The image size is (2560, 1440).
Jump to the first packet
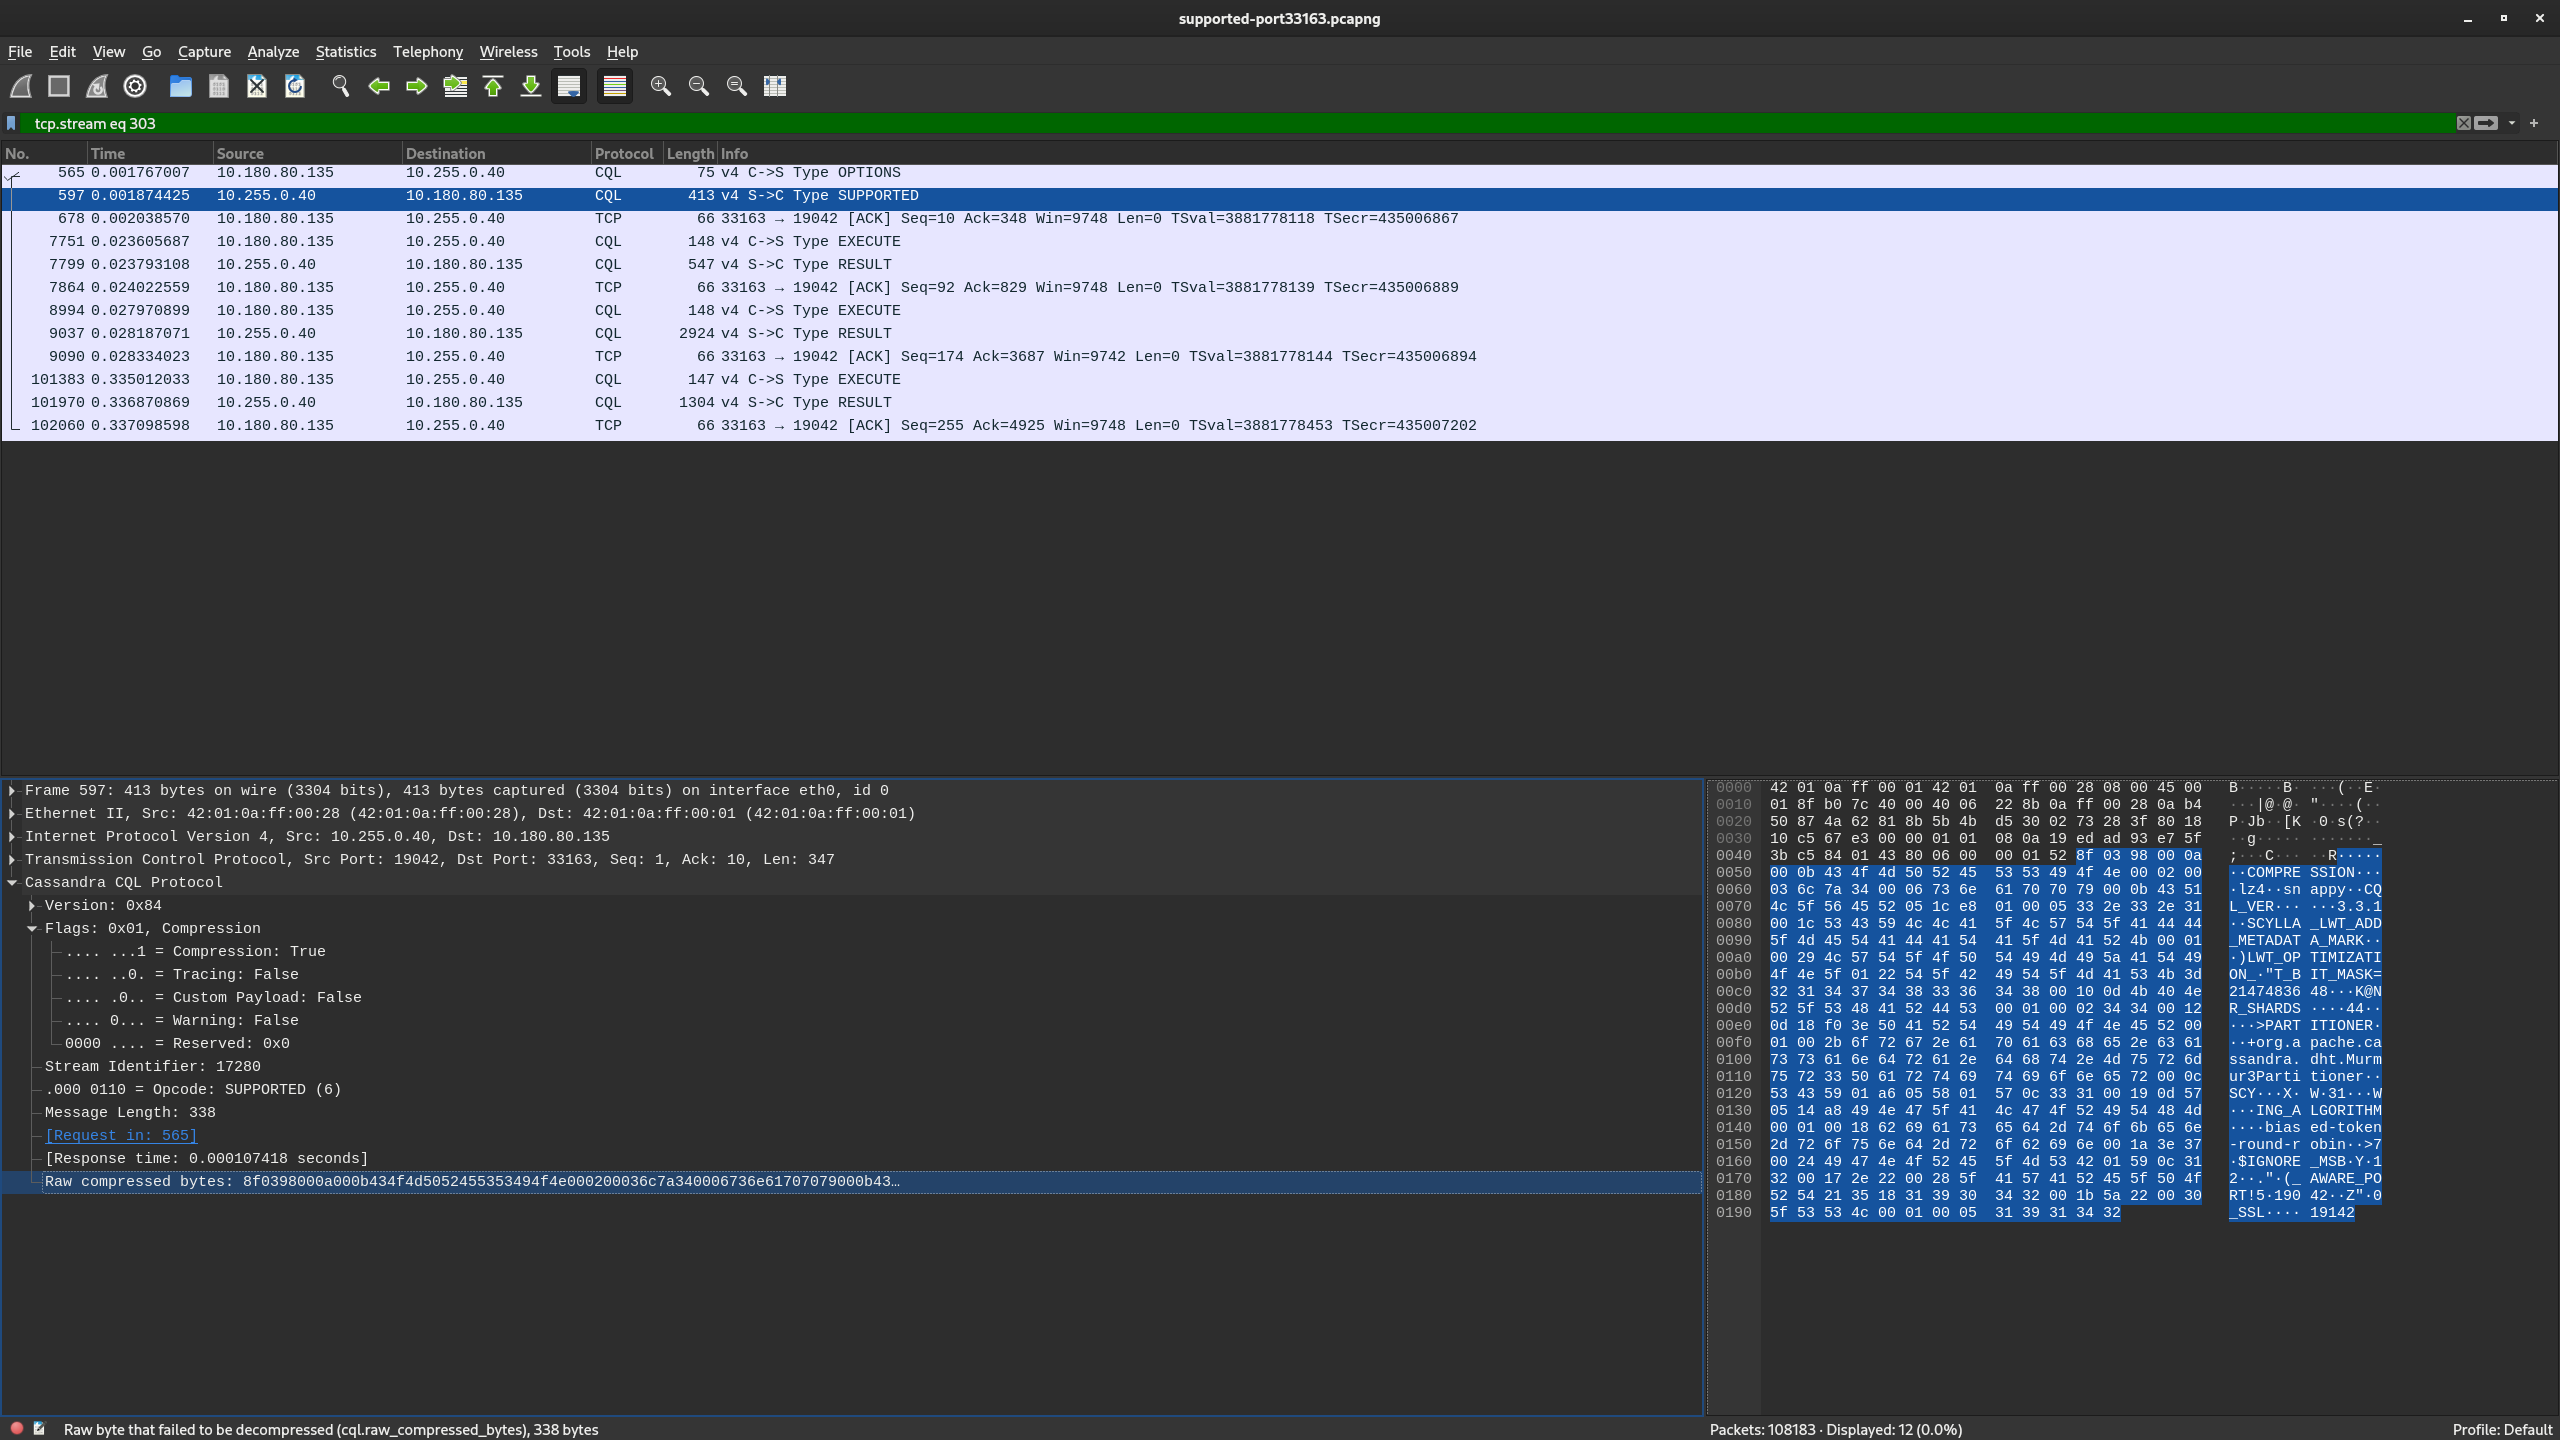pos(492,87)
